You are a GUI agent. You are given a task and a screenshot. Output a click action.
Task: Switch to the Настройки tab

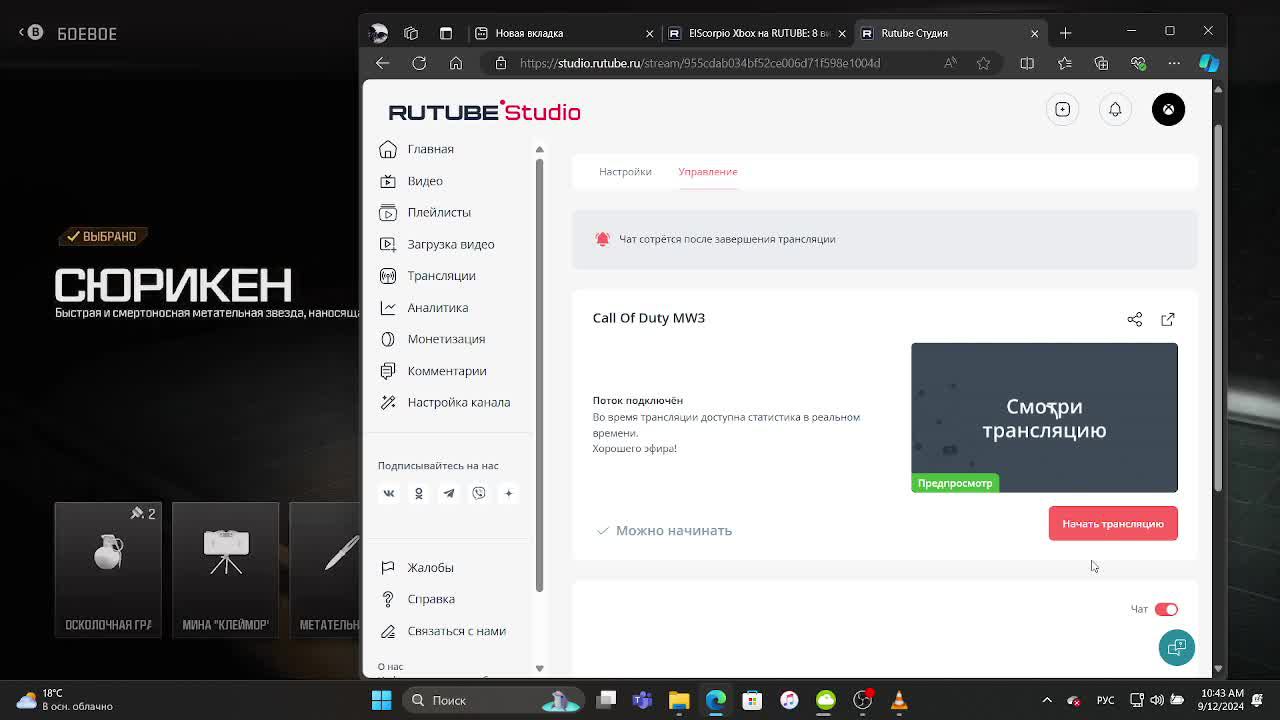pyautogui.click(x=625, y=172)
